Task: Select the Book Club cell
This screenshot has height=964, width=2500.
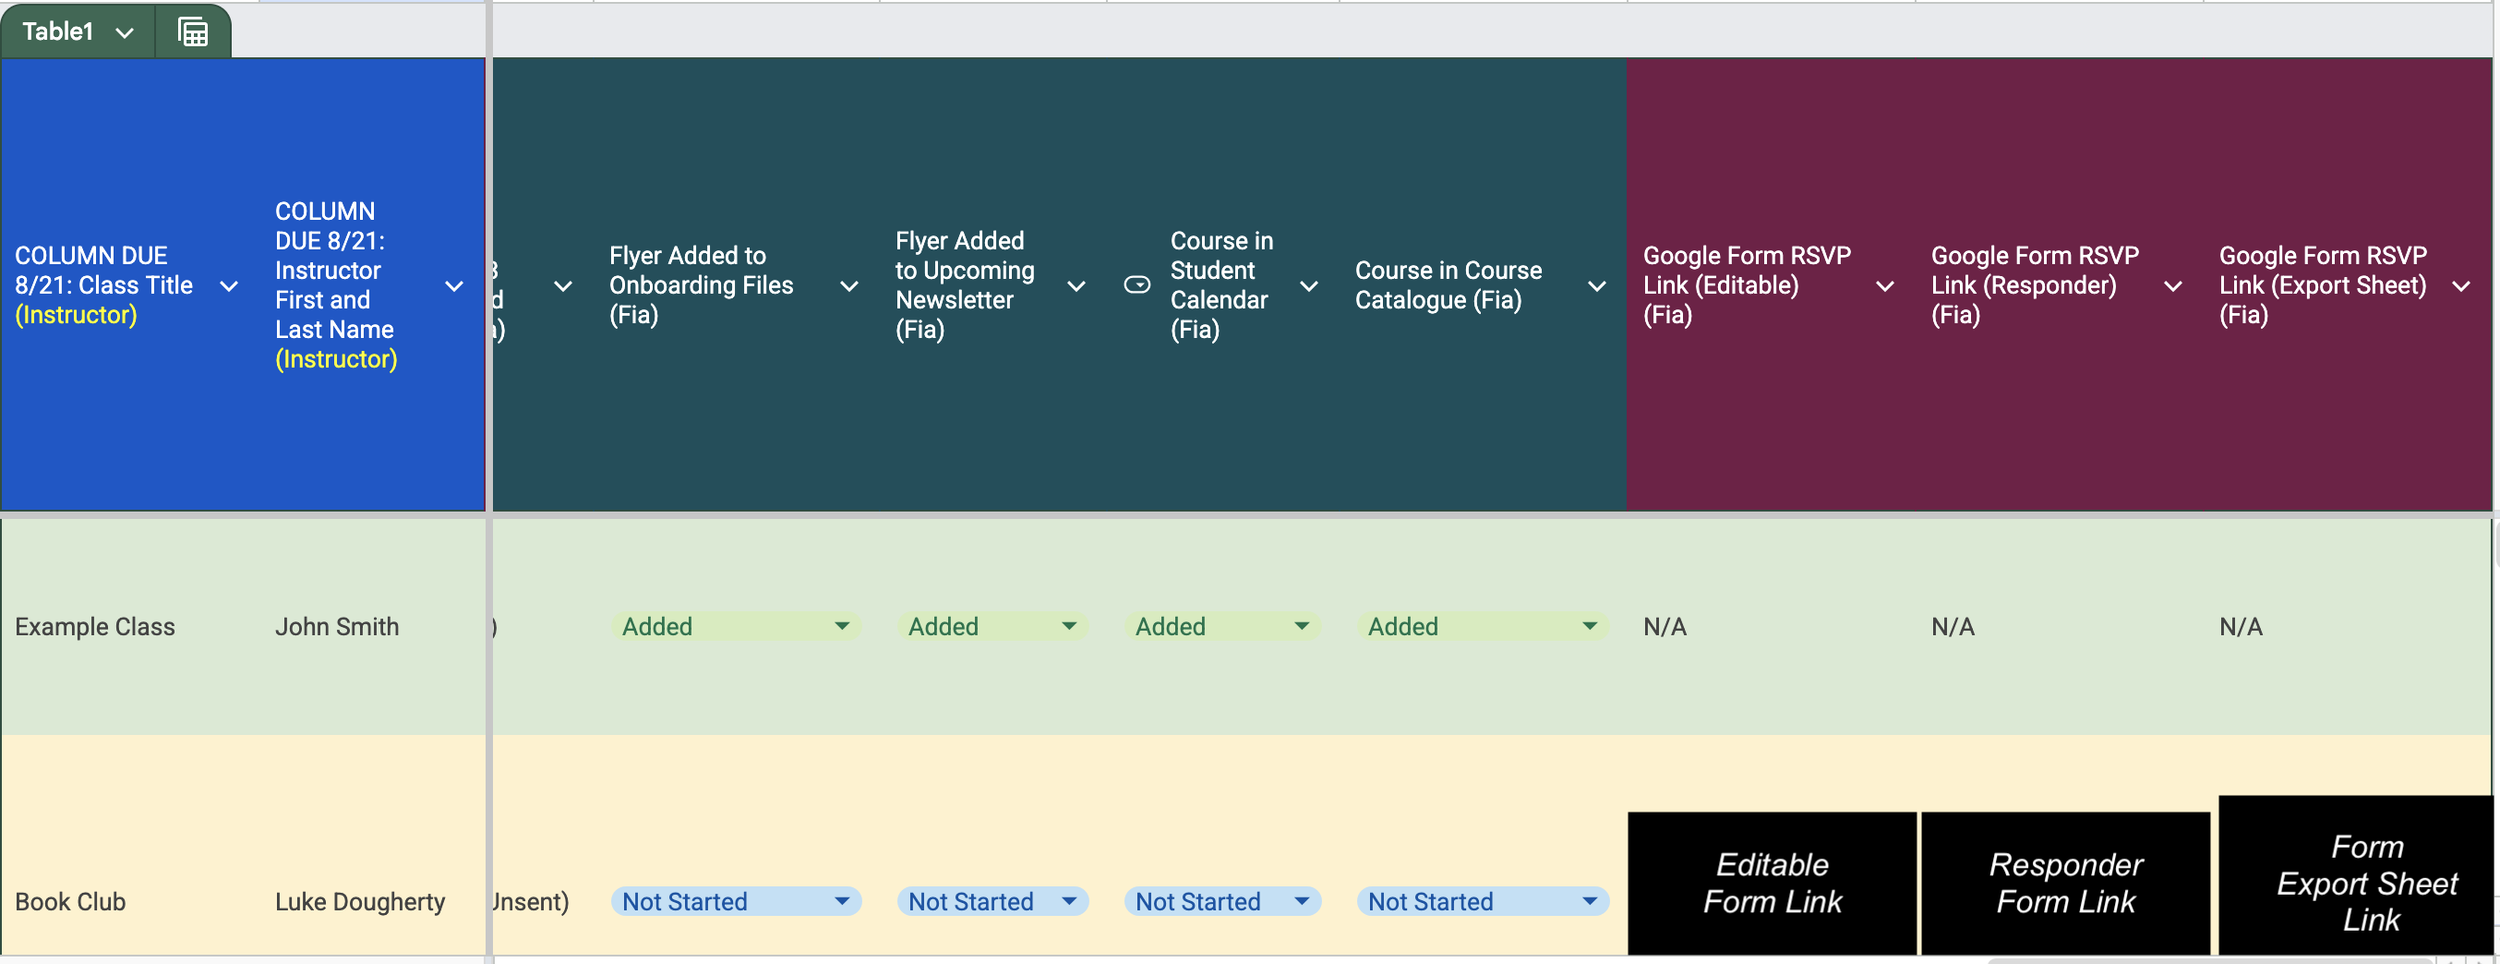Action: click(131, 846)
